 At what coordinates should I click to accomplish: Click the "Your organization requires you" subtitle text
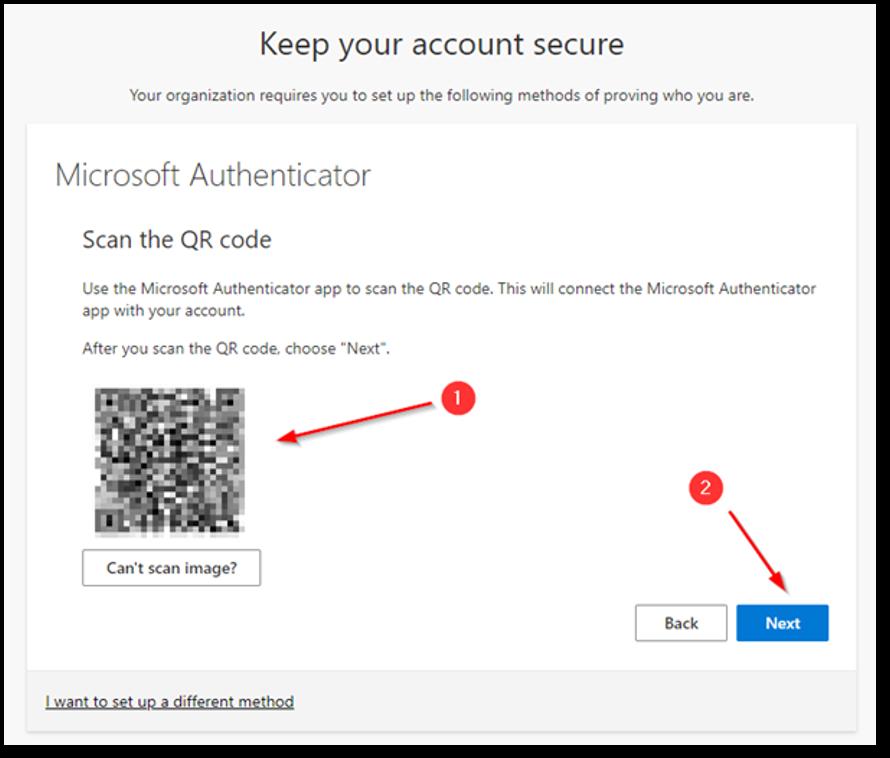[x=441, y=96]
